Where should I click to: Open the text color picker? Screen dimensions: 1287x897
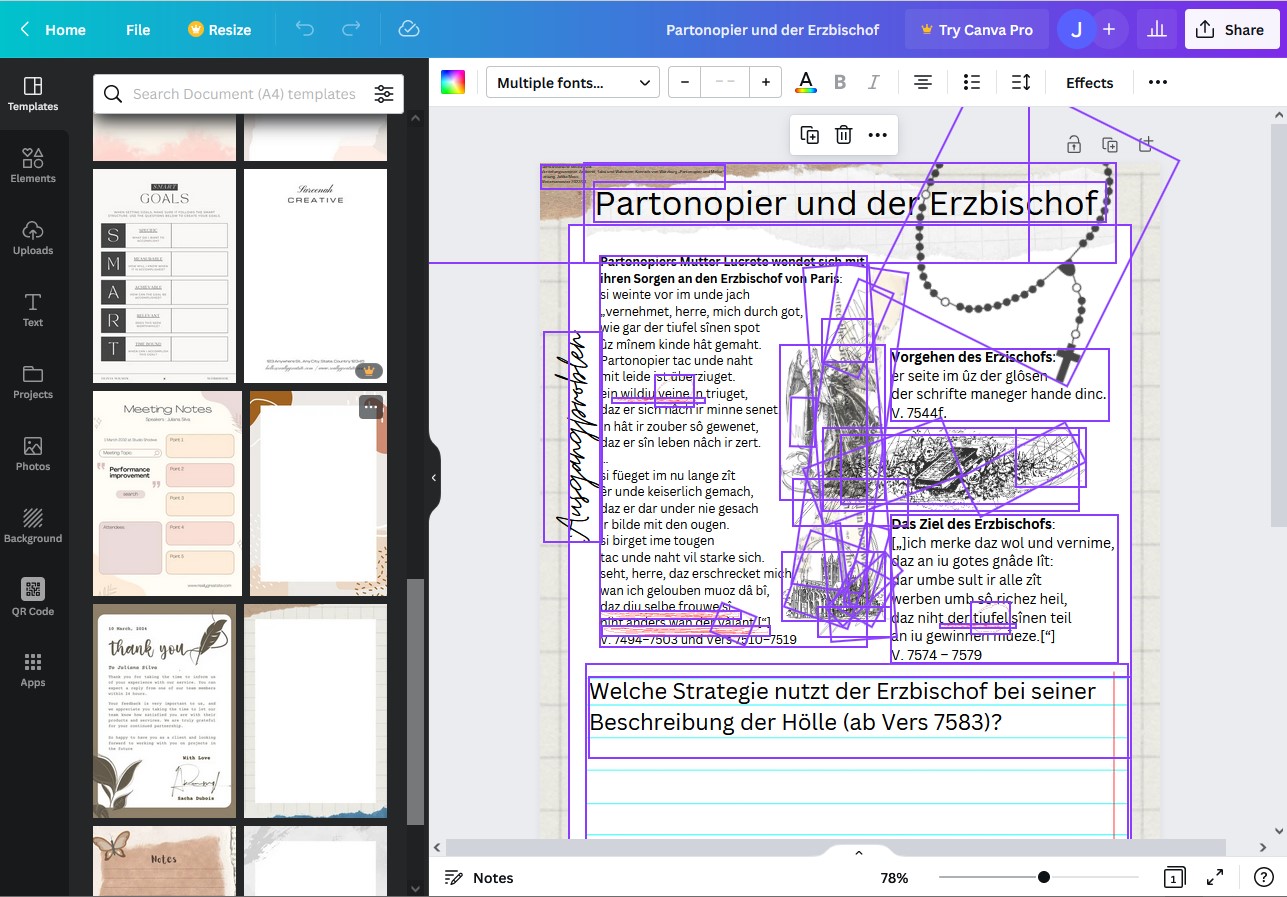805,83
